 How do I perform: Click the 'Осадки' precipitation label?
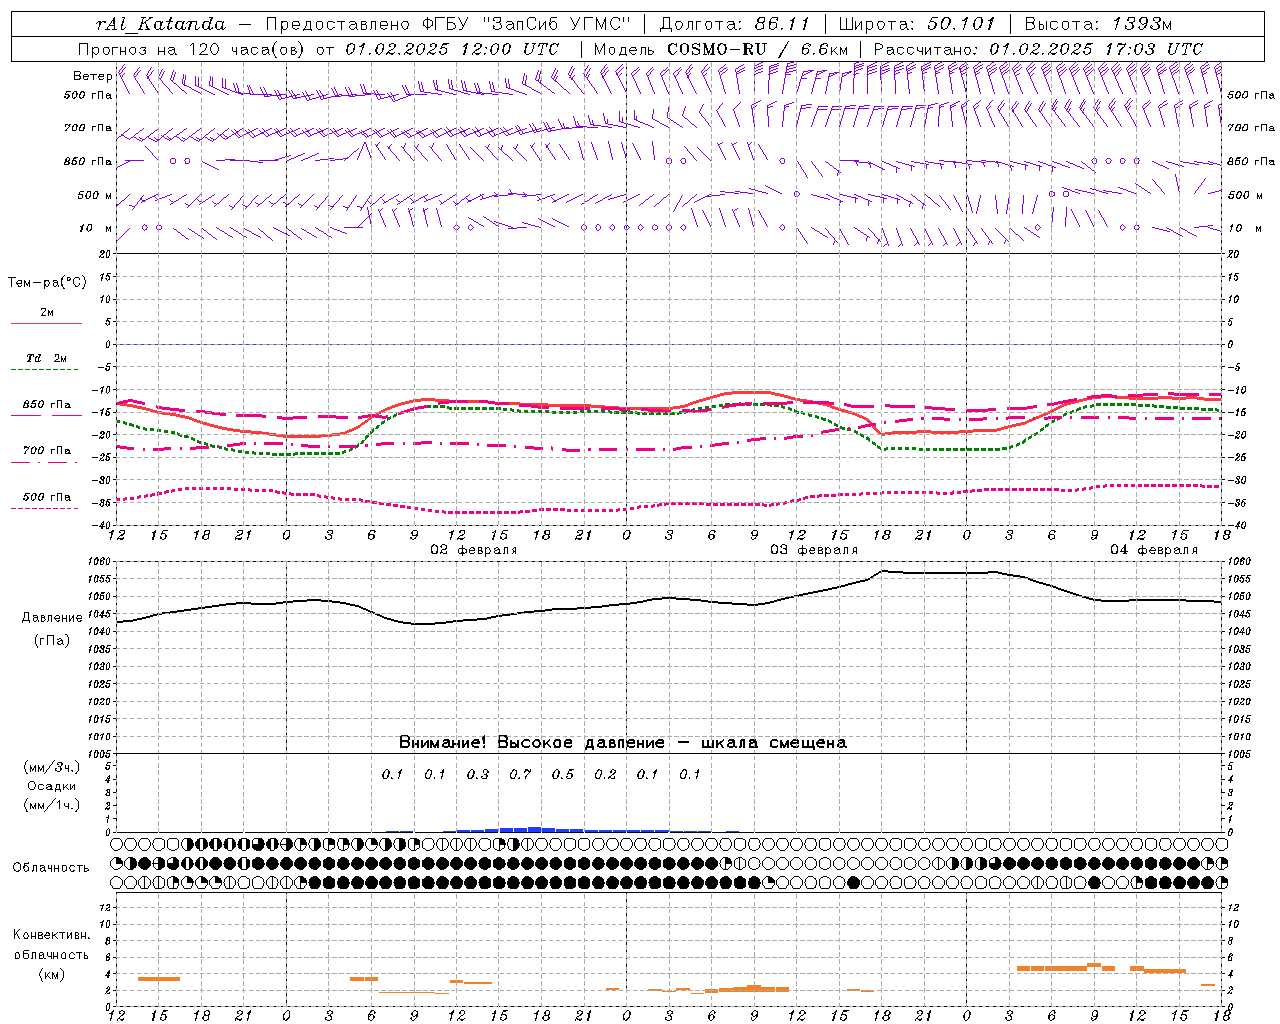pos(52,786)
